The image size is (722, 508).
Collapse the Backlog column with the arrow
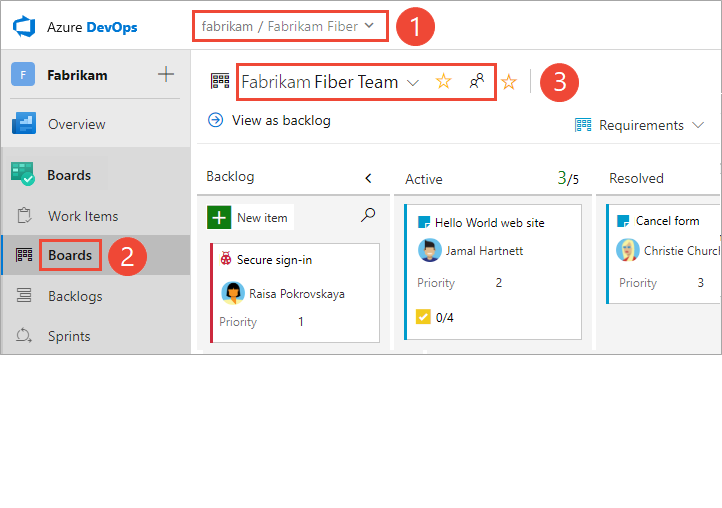coord(368,178)
